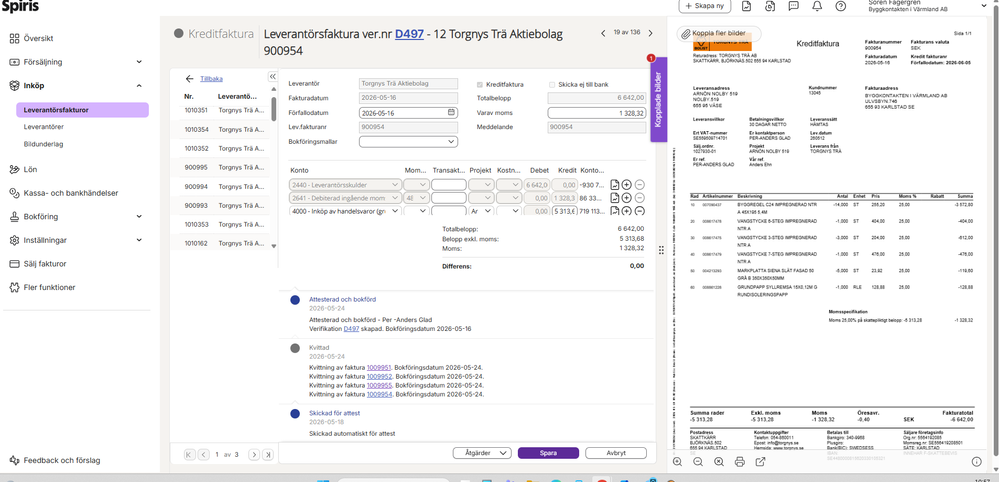Open the Leverantörer submenu item
This screenshot has height=482, width=999.
tap(43, 127)
